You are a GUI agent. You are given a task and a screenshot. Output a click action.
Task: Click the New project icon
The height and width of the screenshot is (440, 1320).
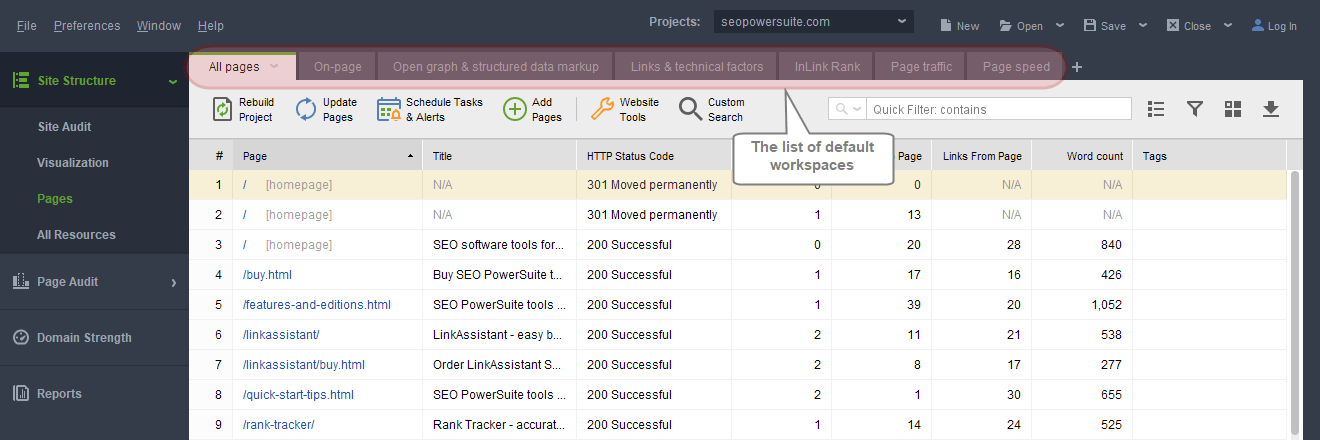pos(945,26)
